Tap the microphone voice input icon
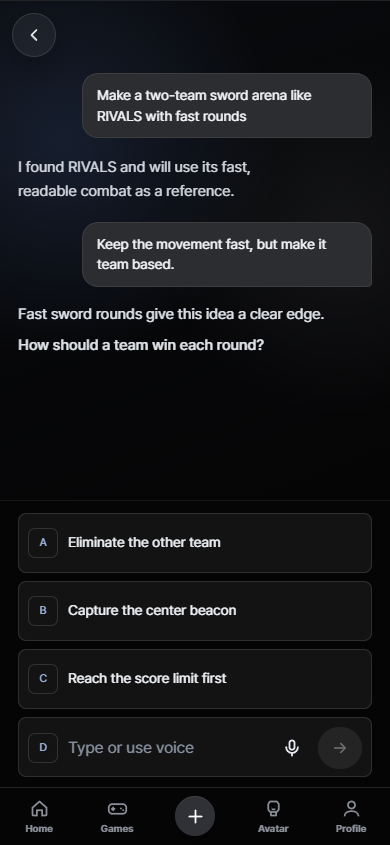Viewport: 390px width, 845px height. click(292, 747)
